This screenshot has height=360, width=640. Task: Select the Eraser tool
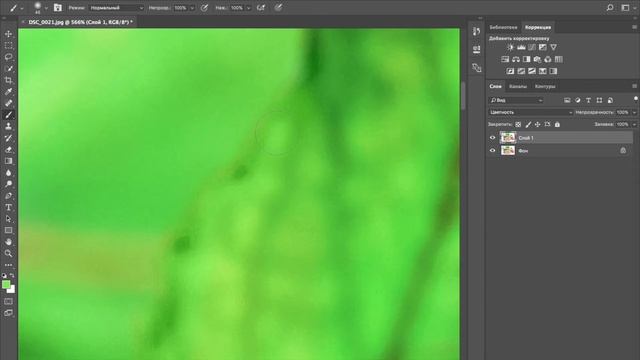click(x=8, y=150)
